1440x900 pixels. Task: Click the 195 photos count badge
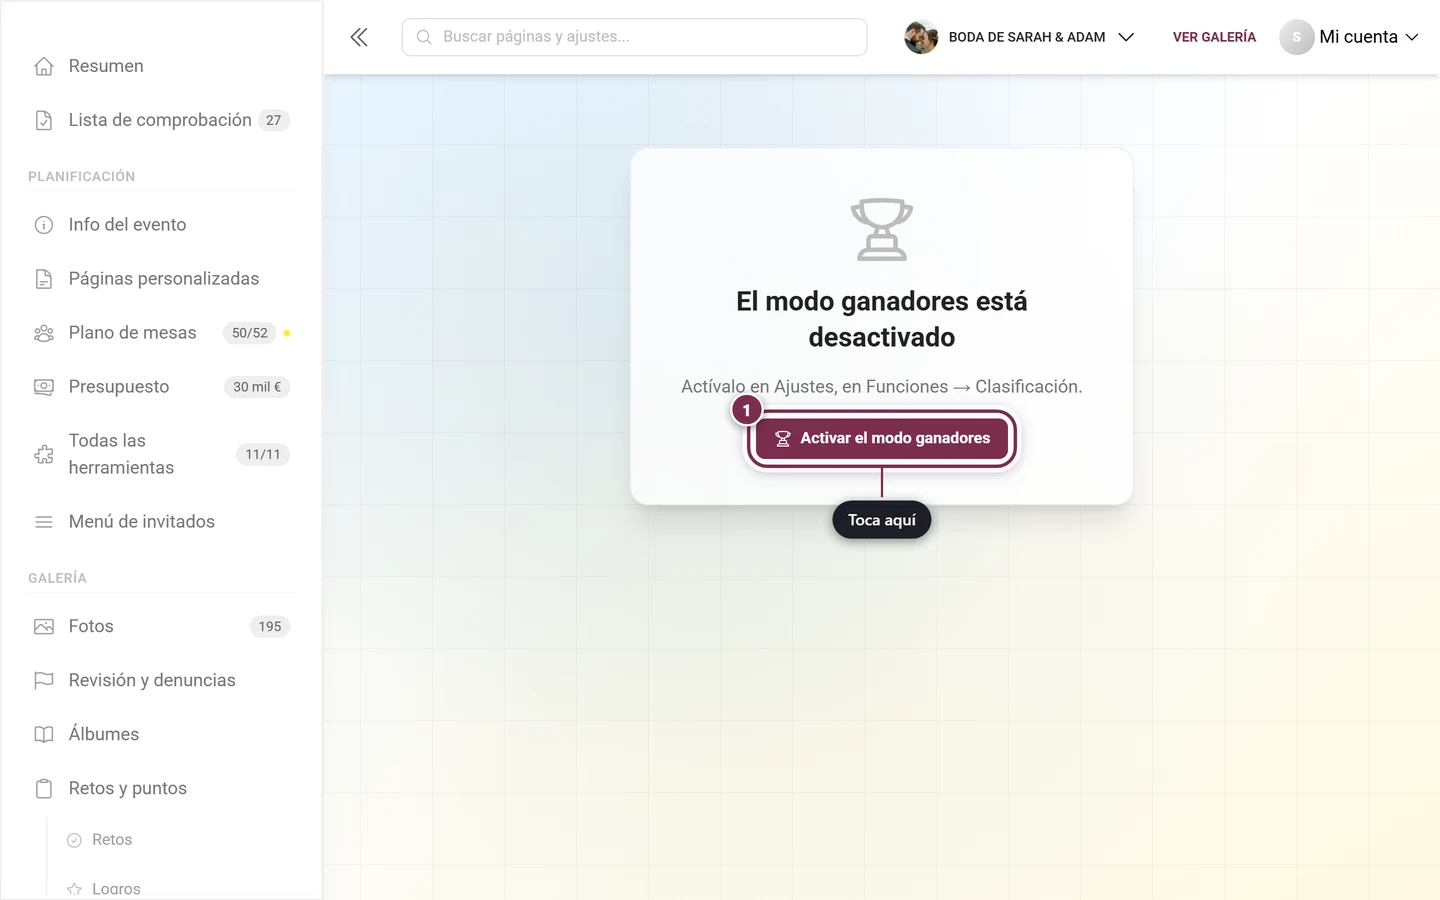270,627
